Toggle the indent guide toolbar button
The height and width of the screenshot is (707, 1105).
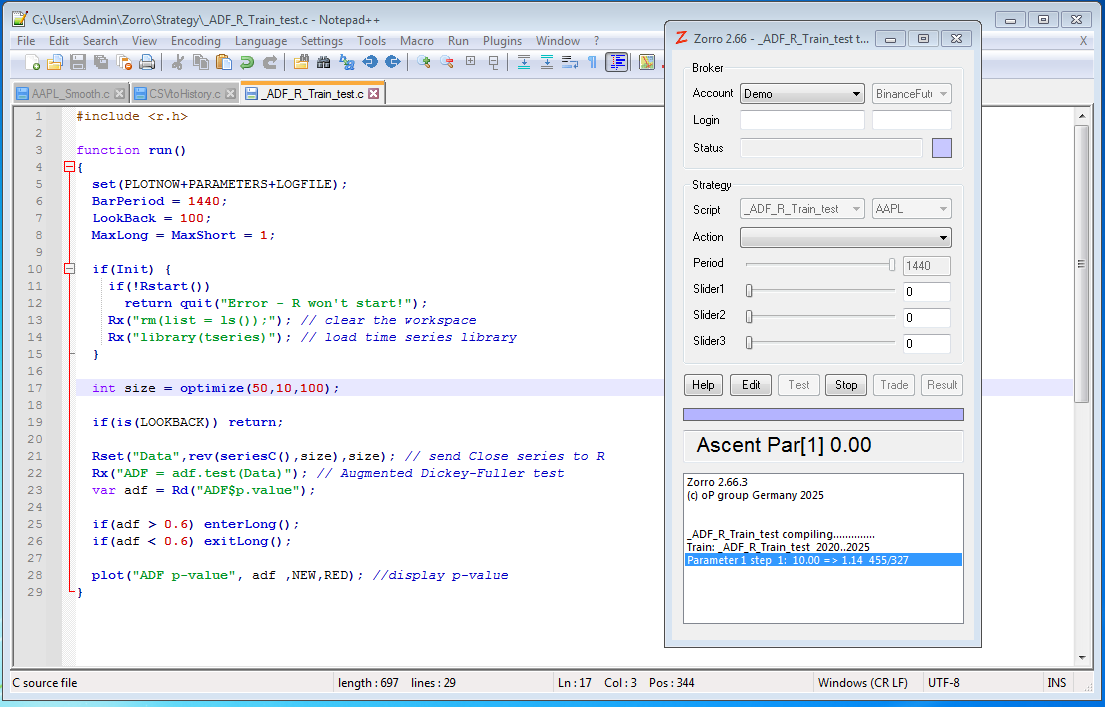pyautogui.click(x=617, y=62)
